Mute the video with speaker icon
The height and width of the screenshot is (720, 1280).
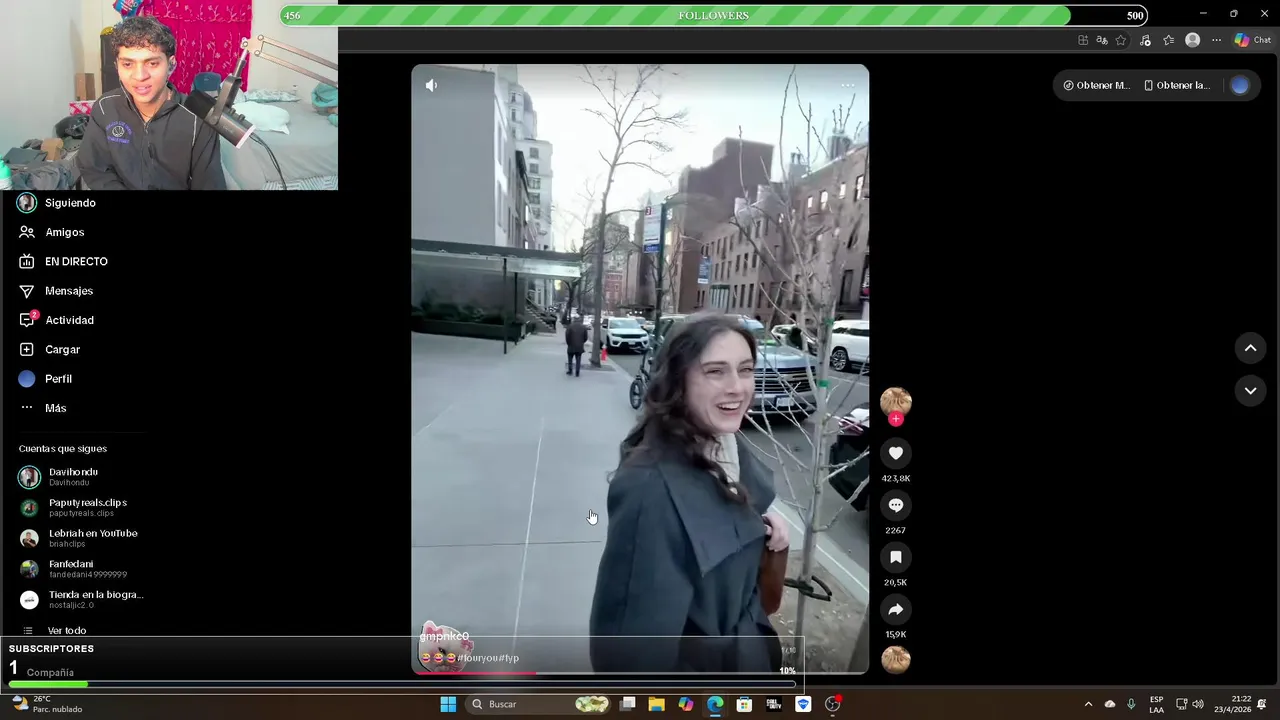coord(431,85)
